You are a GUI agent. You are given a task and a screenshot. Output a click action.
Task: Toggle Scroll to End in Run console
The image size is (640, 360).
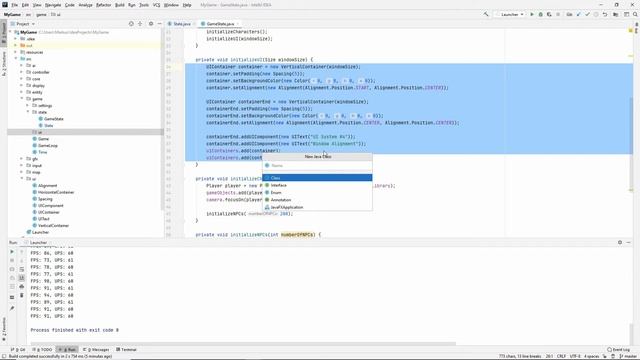(x=22, y=278)
